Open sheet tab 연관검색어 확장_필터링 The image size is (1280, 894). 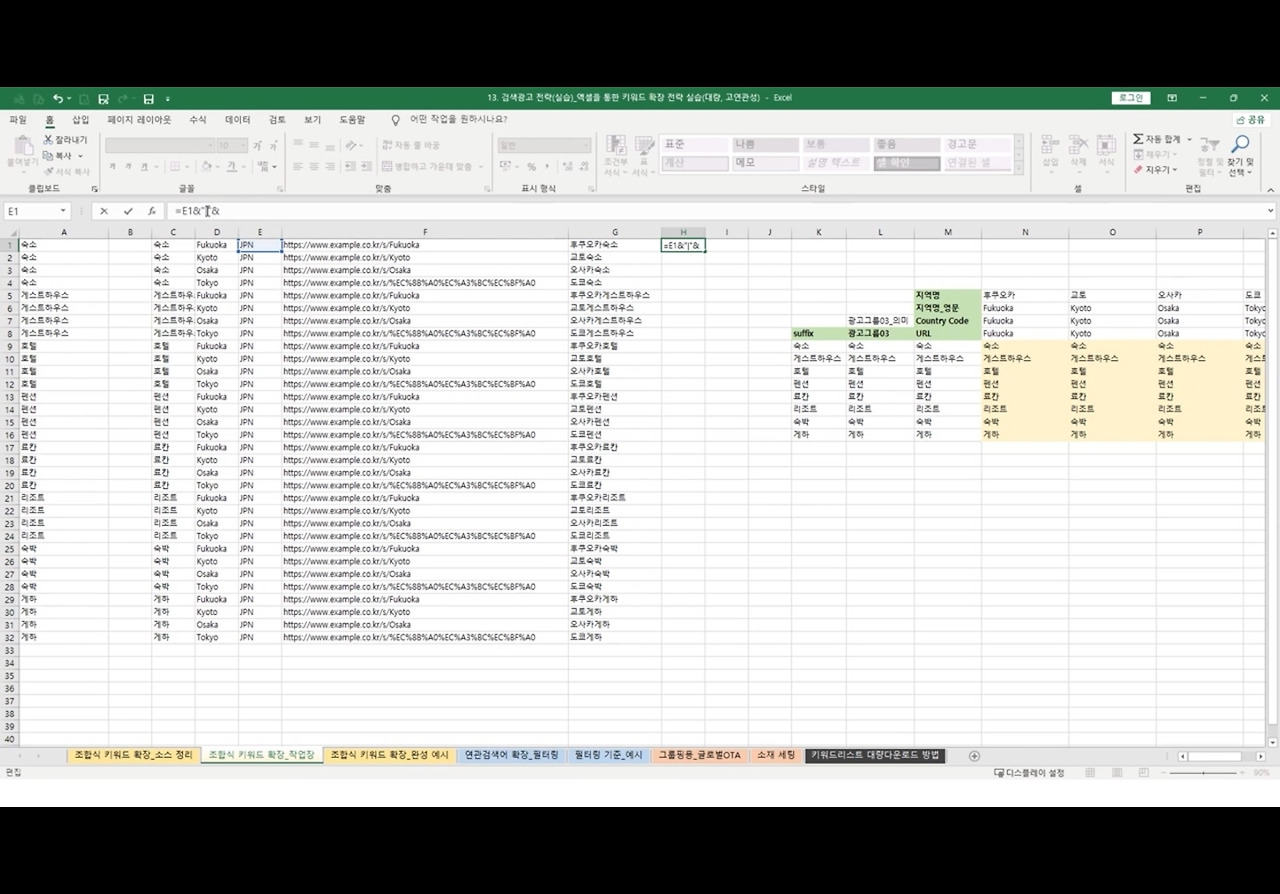[512, 756]
